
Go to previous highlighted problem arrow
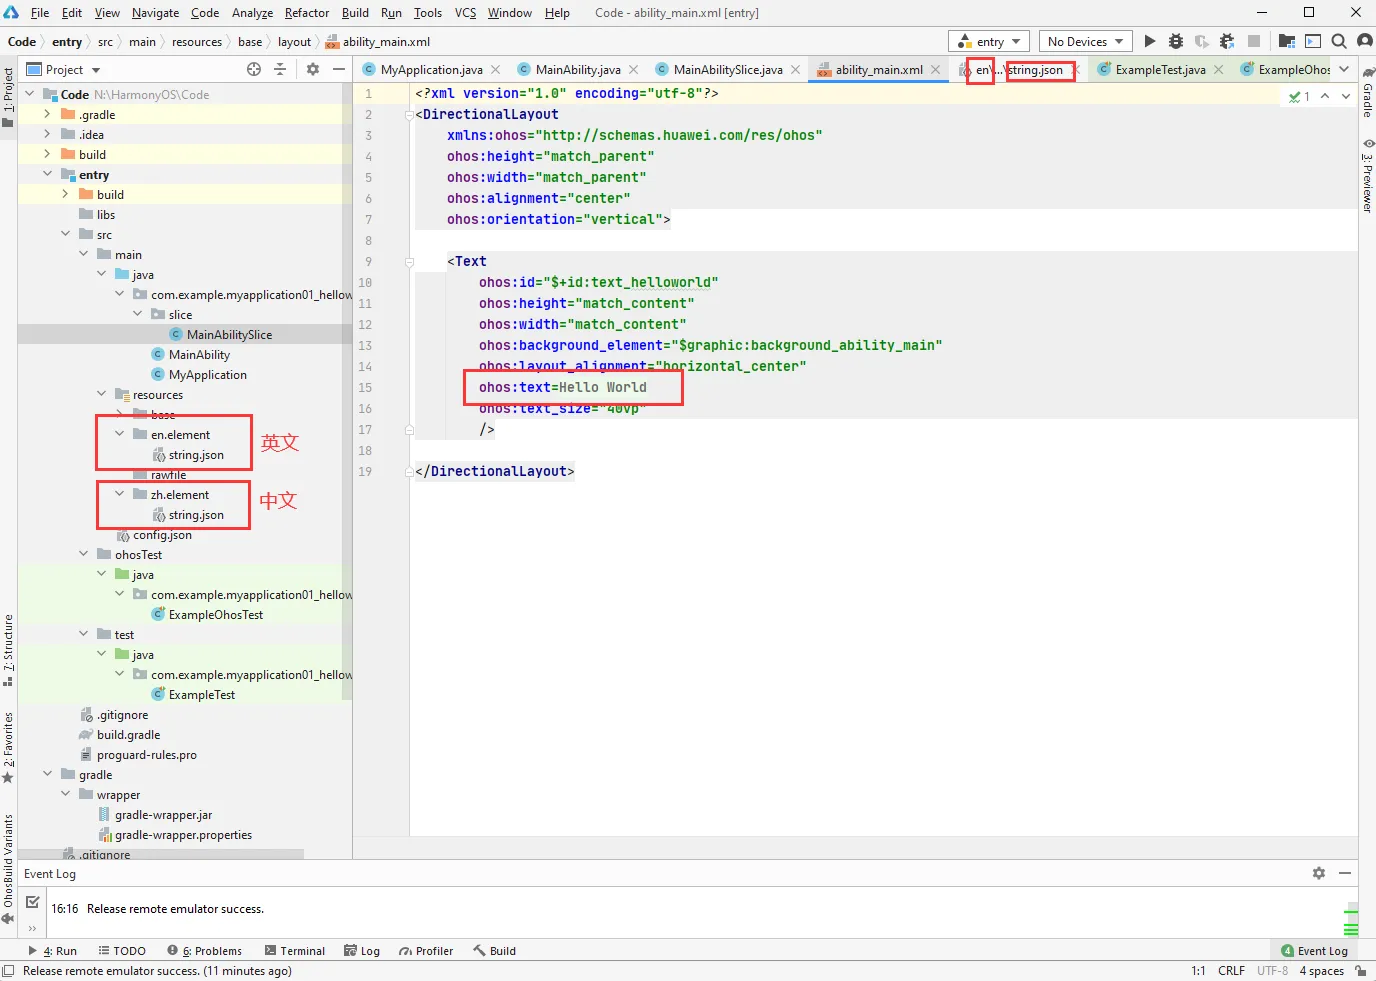point(1325,96)
